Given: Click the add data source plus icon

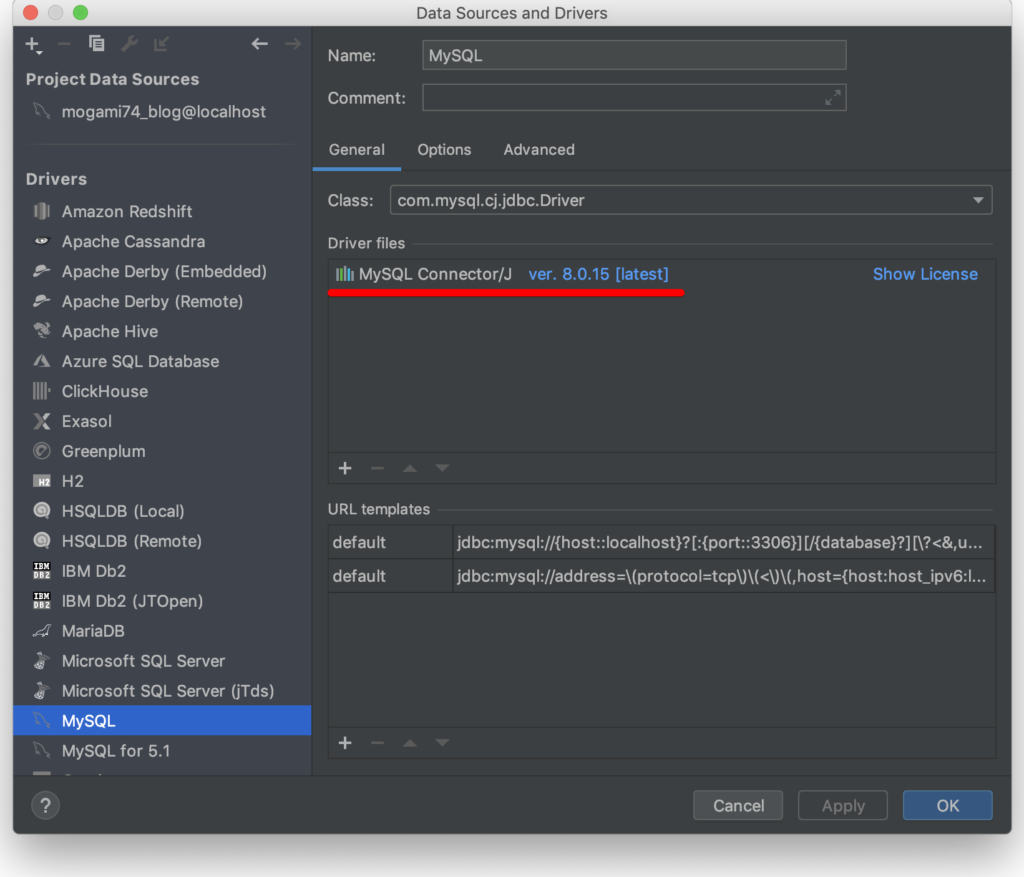Looking at the screenshot, I should [x=32, y=44].
